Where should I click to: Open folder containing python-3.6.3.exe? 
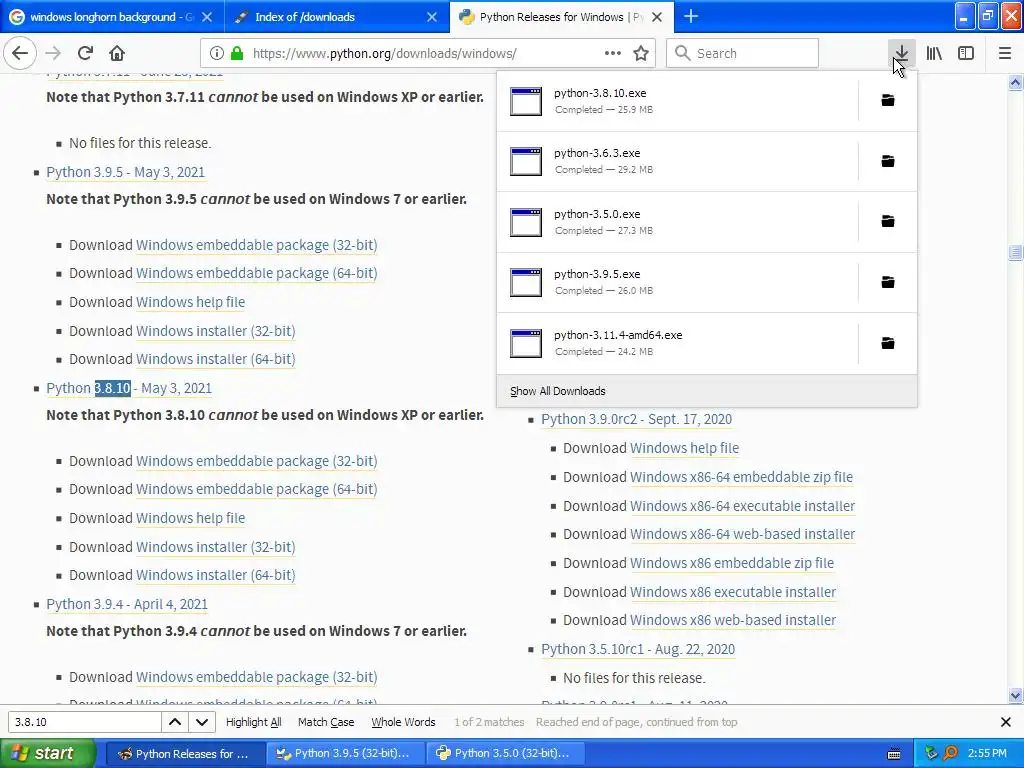click(888, 161)
